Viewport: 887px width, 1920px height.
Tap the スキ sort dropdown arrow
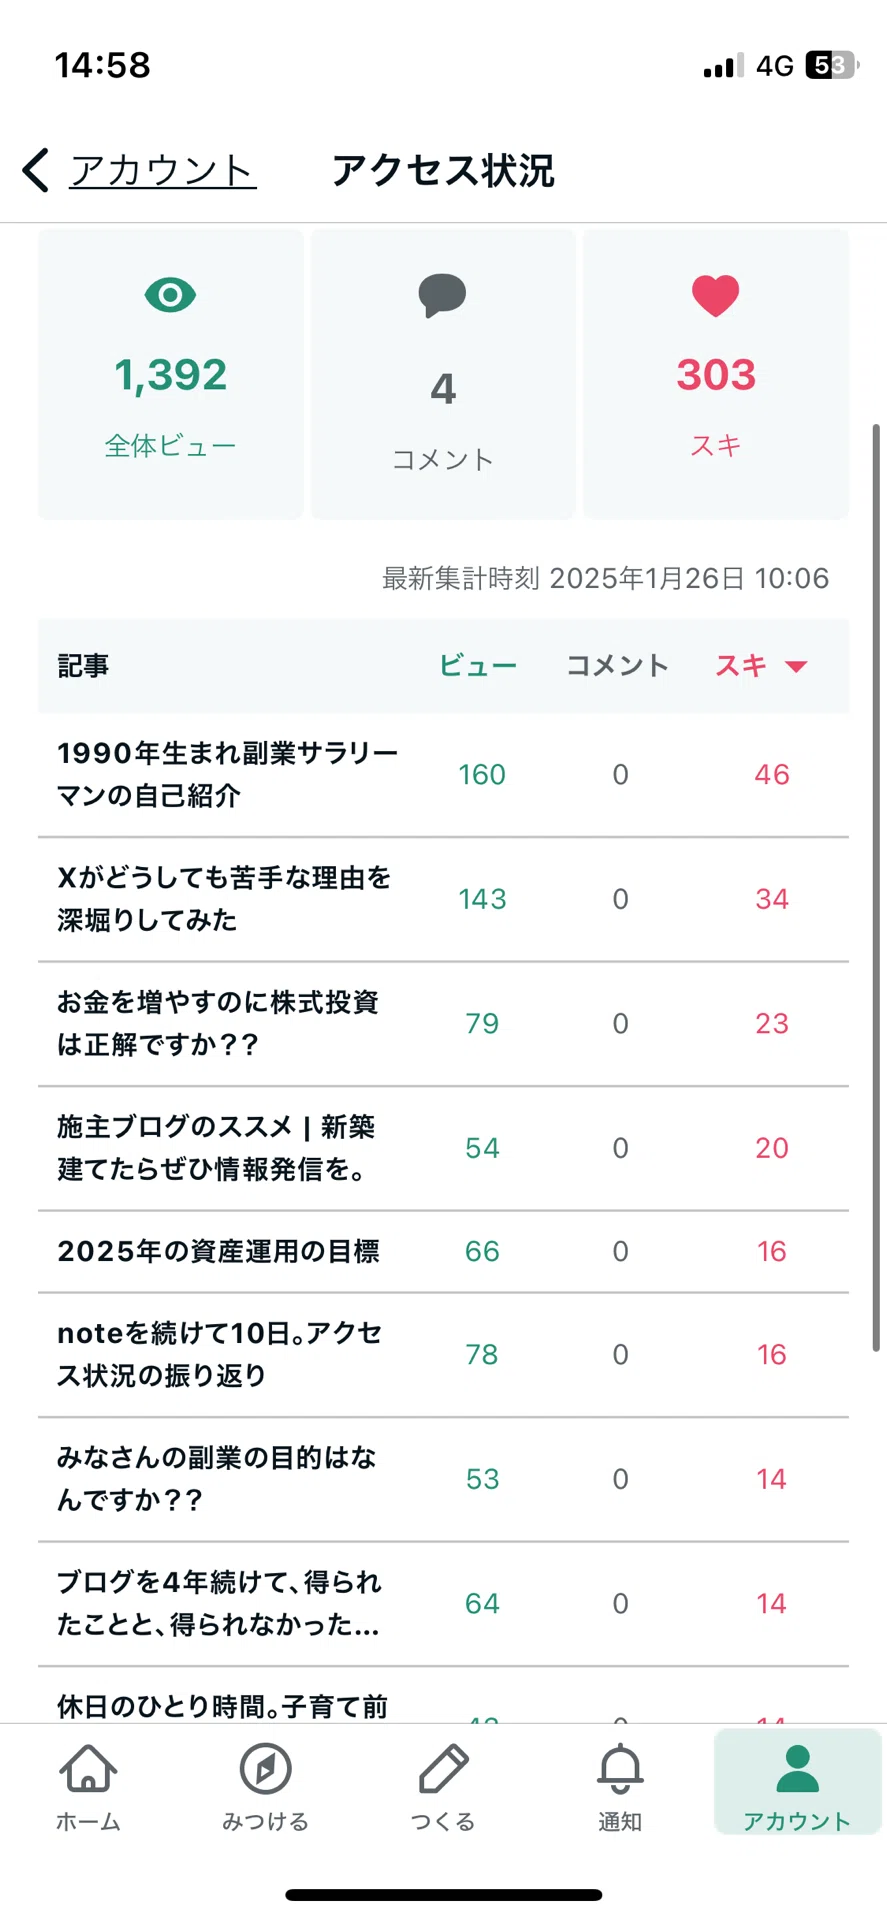pyautogui.click(x=796, y=667)
